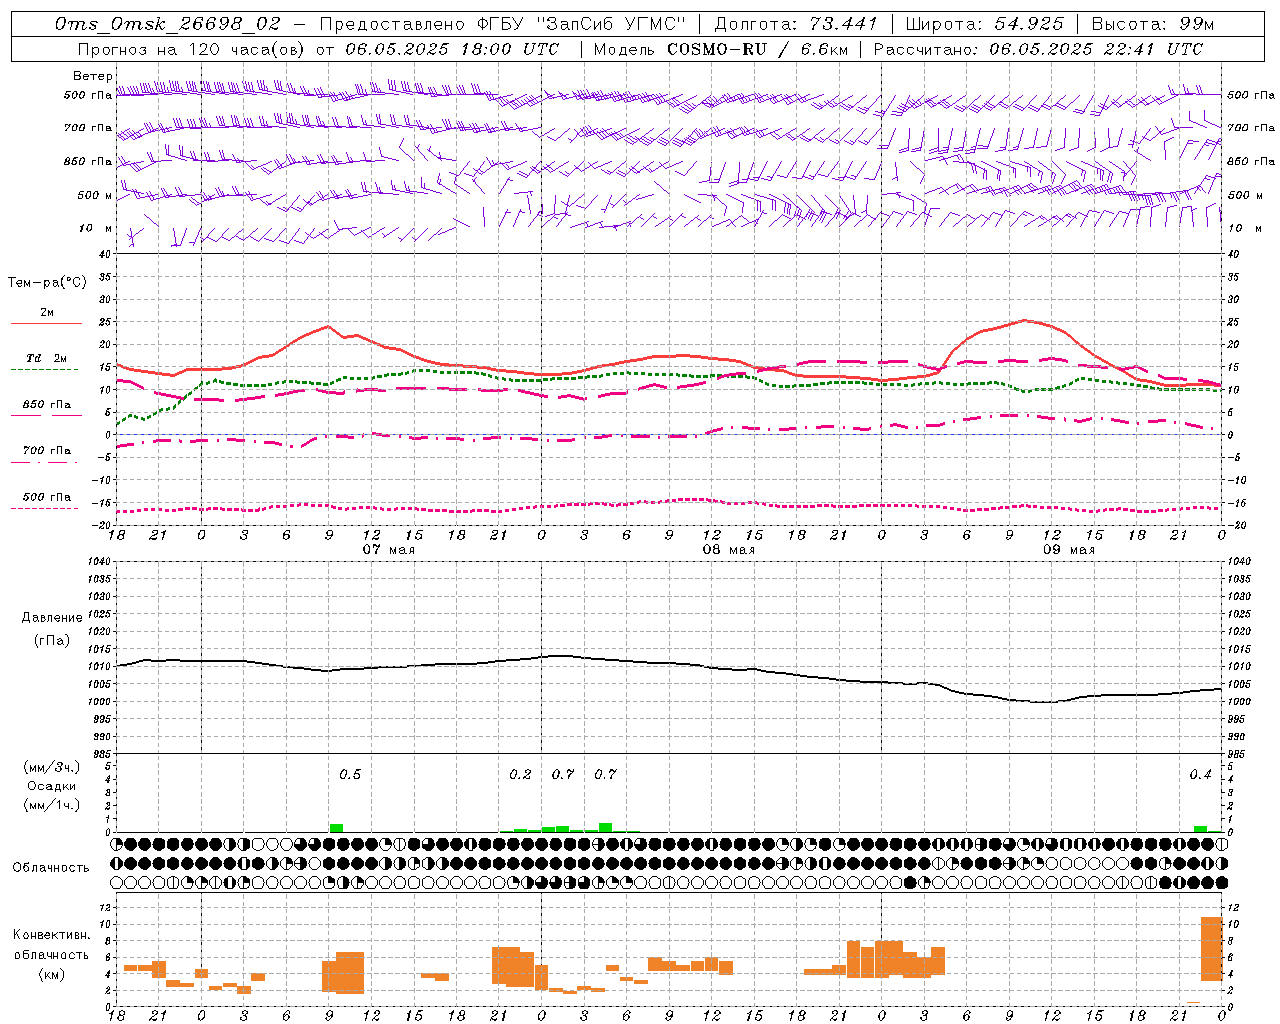Image resolution: width=1280 pixels, height=1024 pixels.
Task: Click the Рассчитано: 06.05.2025 22:41 UTC text
Action: point(1038,49)
